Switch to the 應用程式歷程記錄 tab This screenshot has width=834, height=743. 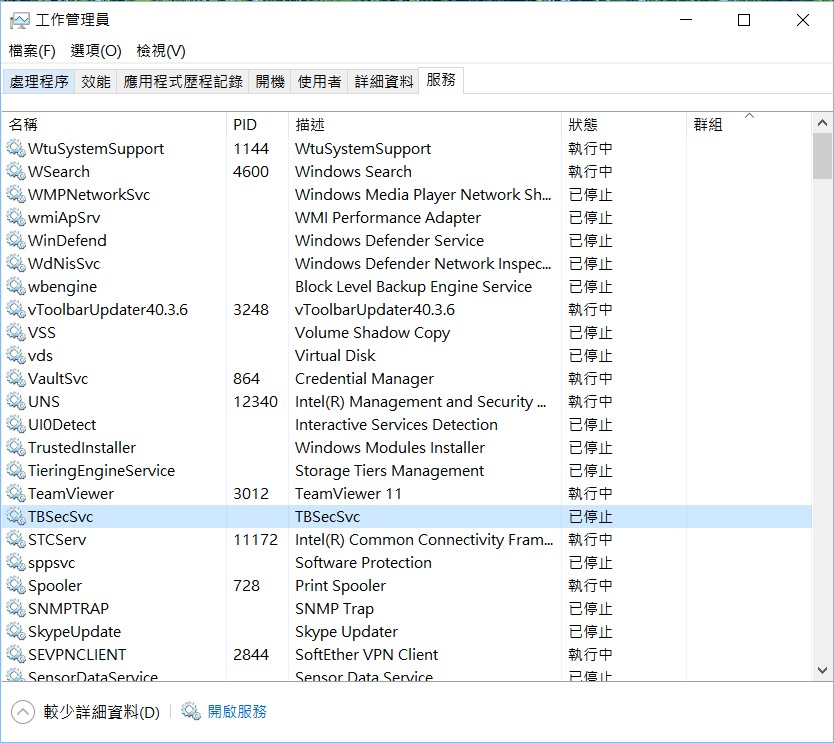[183, 81]
